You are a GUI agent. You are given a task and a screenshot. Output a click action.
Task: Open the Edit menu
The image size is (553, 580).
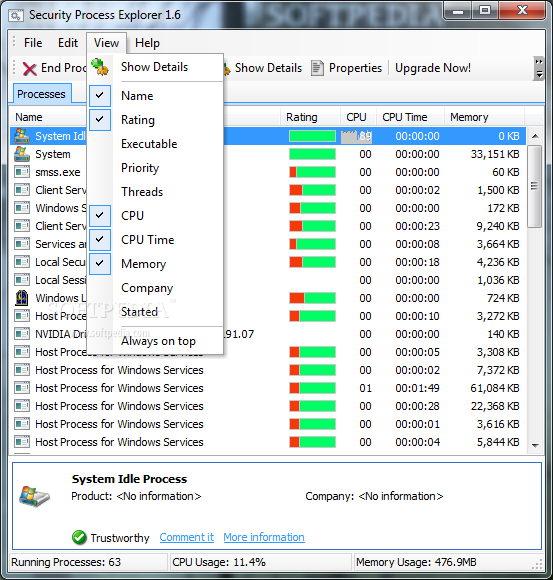point(68,43)
